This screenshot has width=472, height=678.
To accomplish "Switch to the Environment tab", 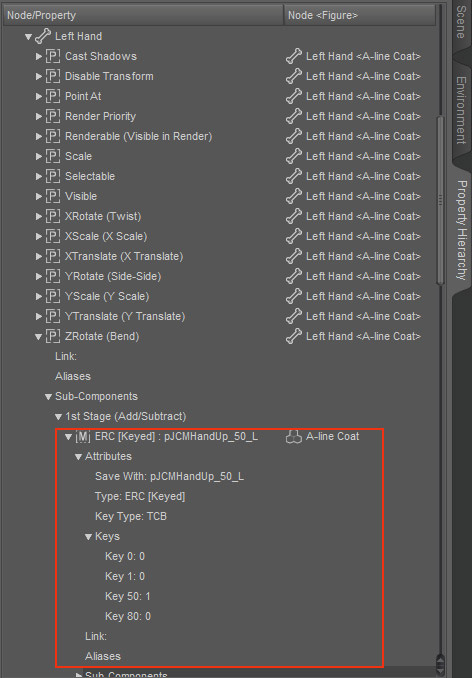I will tap(461, 110).
